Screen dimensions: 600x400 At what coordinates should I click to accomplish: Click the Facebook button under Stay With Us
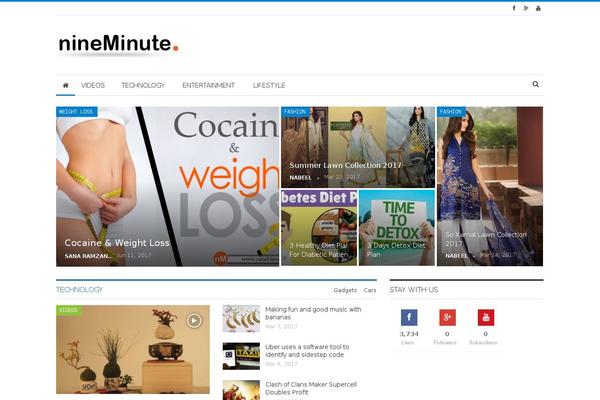tap(409, 317)
